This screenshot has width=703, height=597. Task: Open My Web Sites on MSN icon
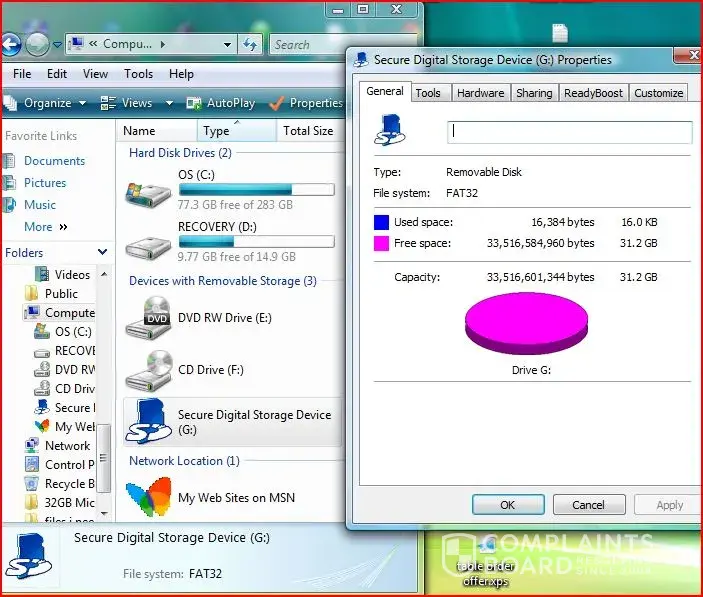pos(147,497)
